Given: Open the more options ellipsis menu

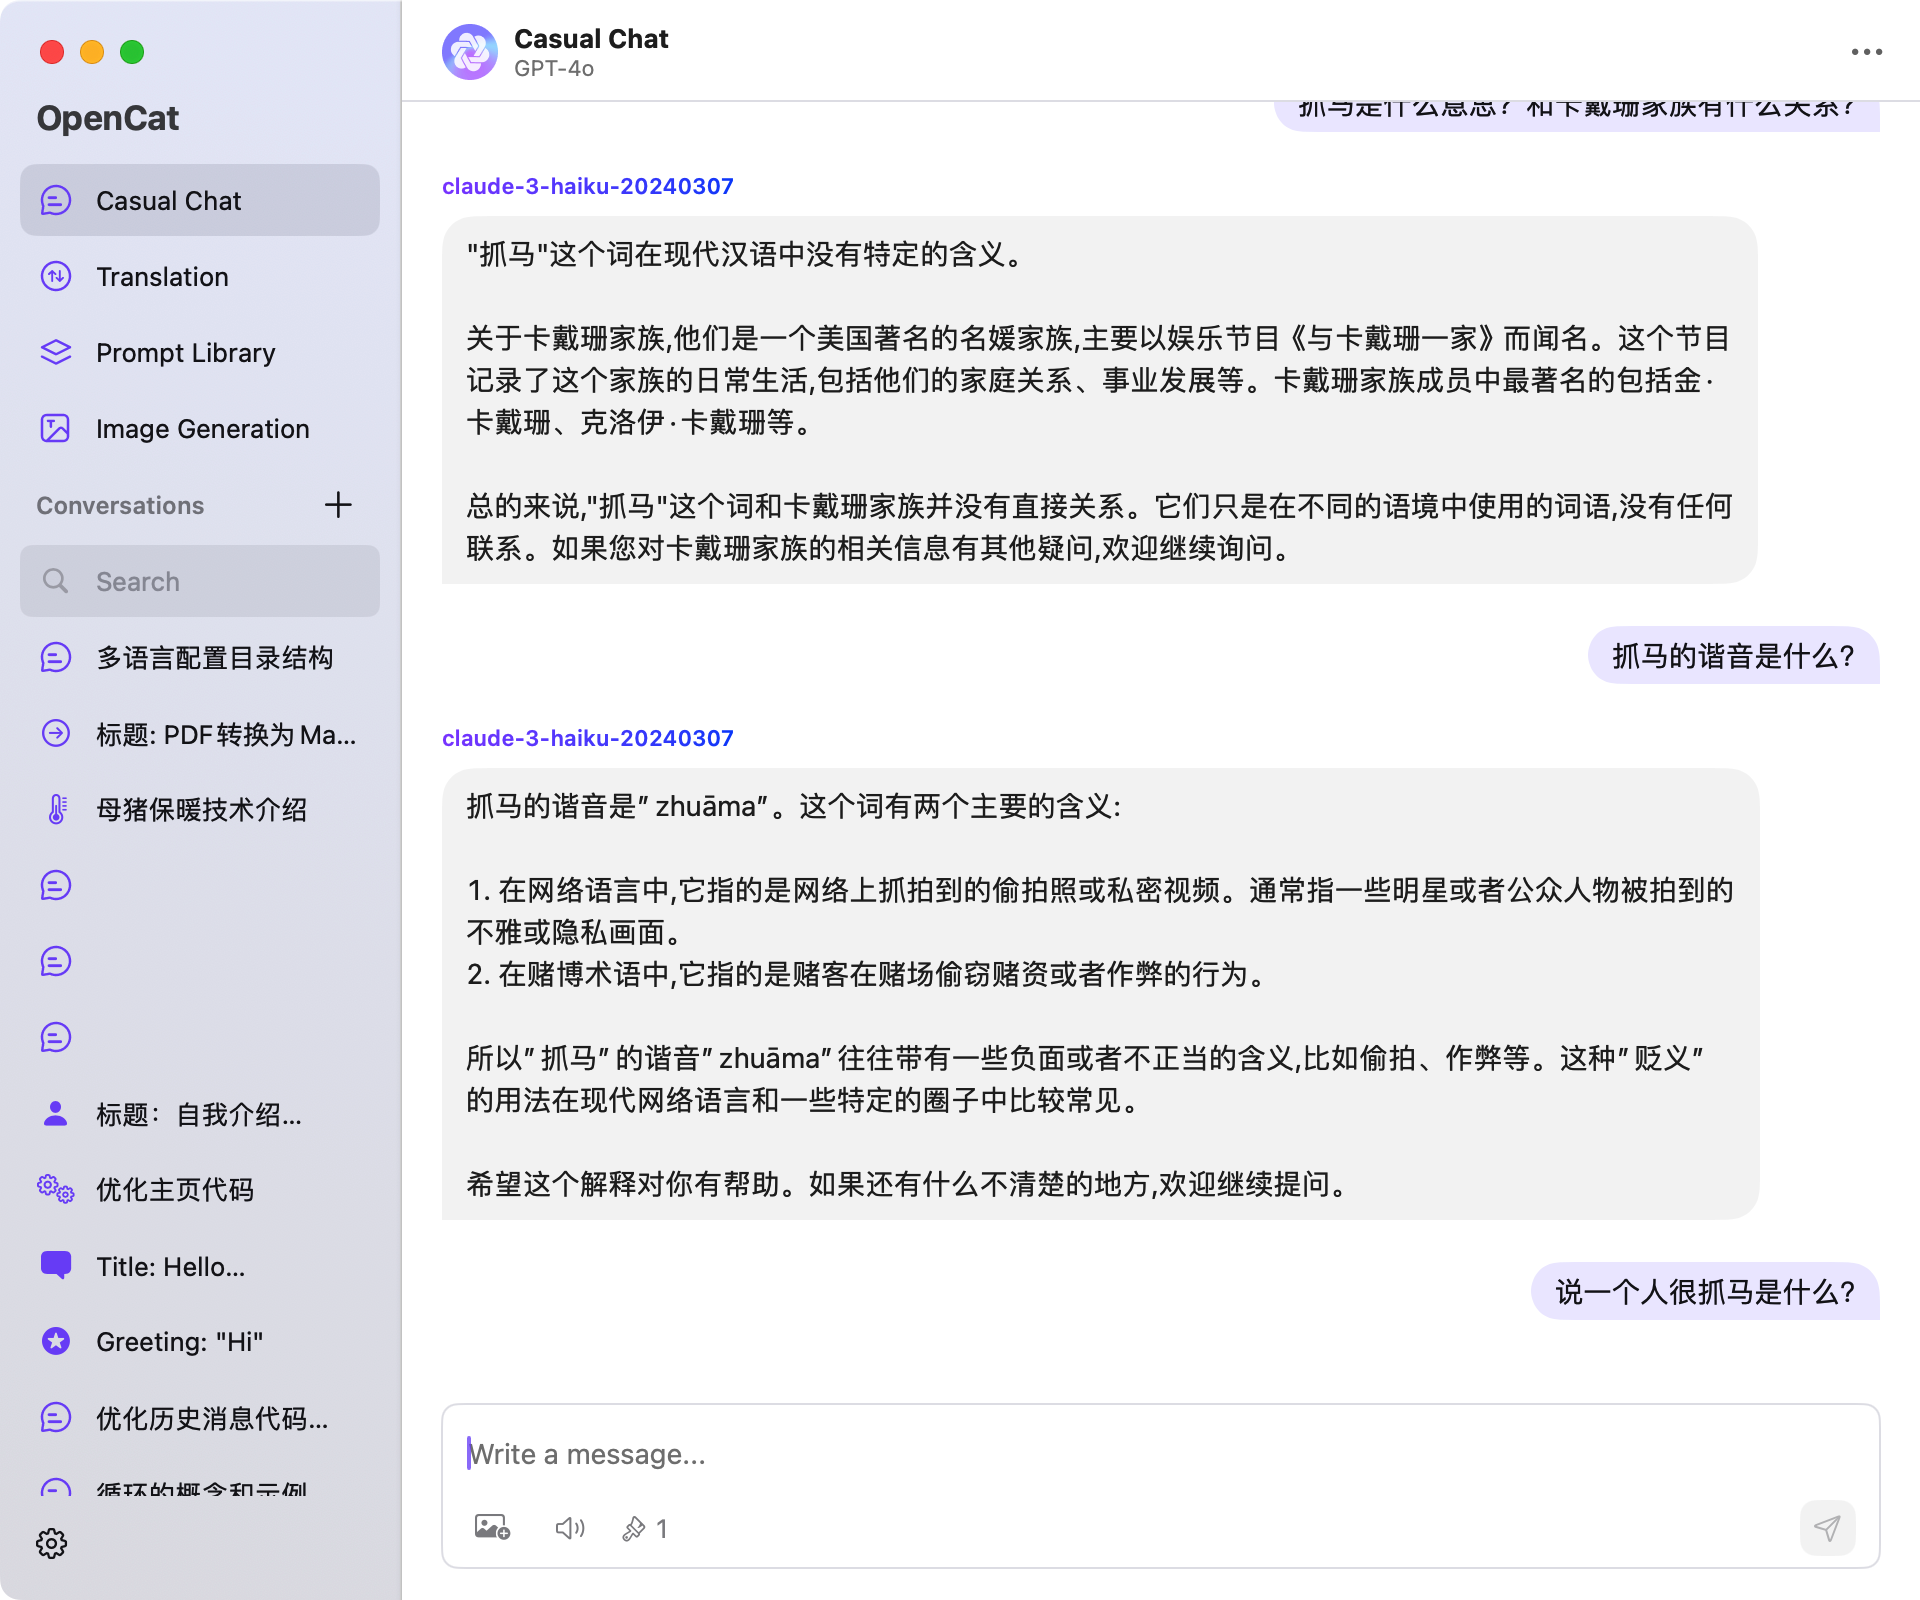Looking at the screenshot, I should coord(1866,52).
